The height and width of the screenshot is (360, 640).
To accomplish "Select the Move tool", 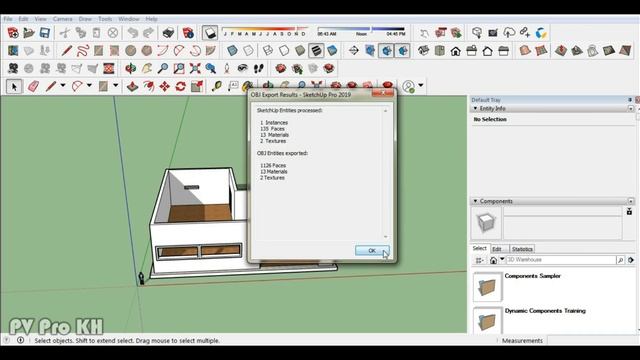I will (164, 87).
